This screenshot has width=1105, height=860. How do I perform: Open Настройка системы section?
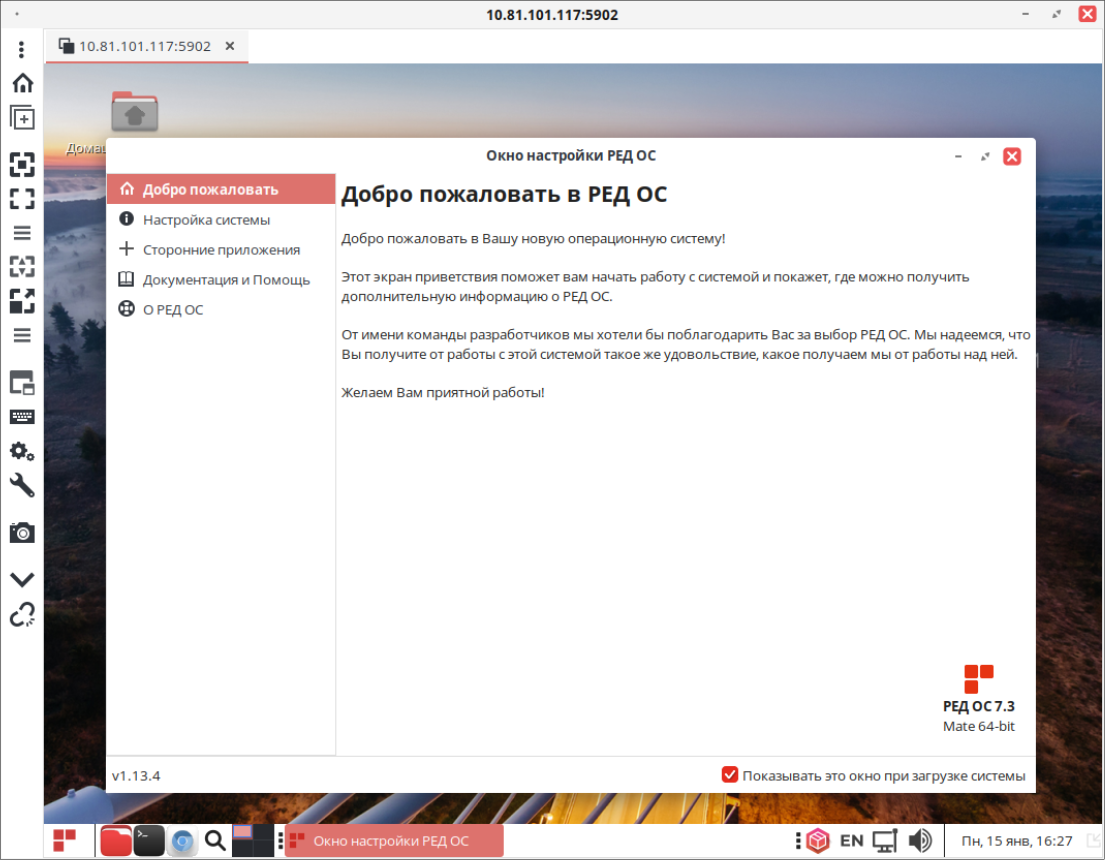click(221, 219)
